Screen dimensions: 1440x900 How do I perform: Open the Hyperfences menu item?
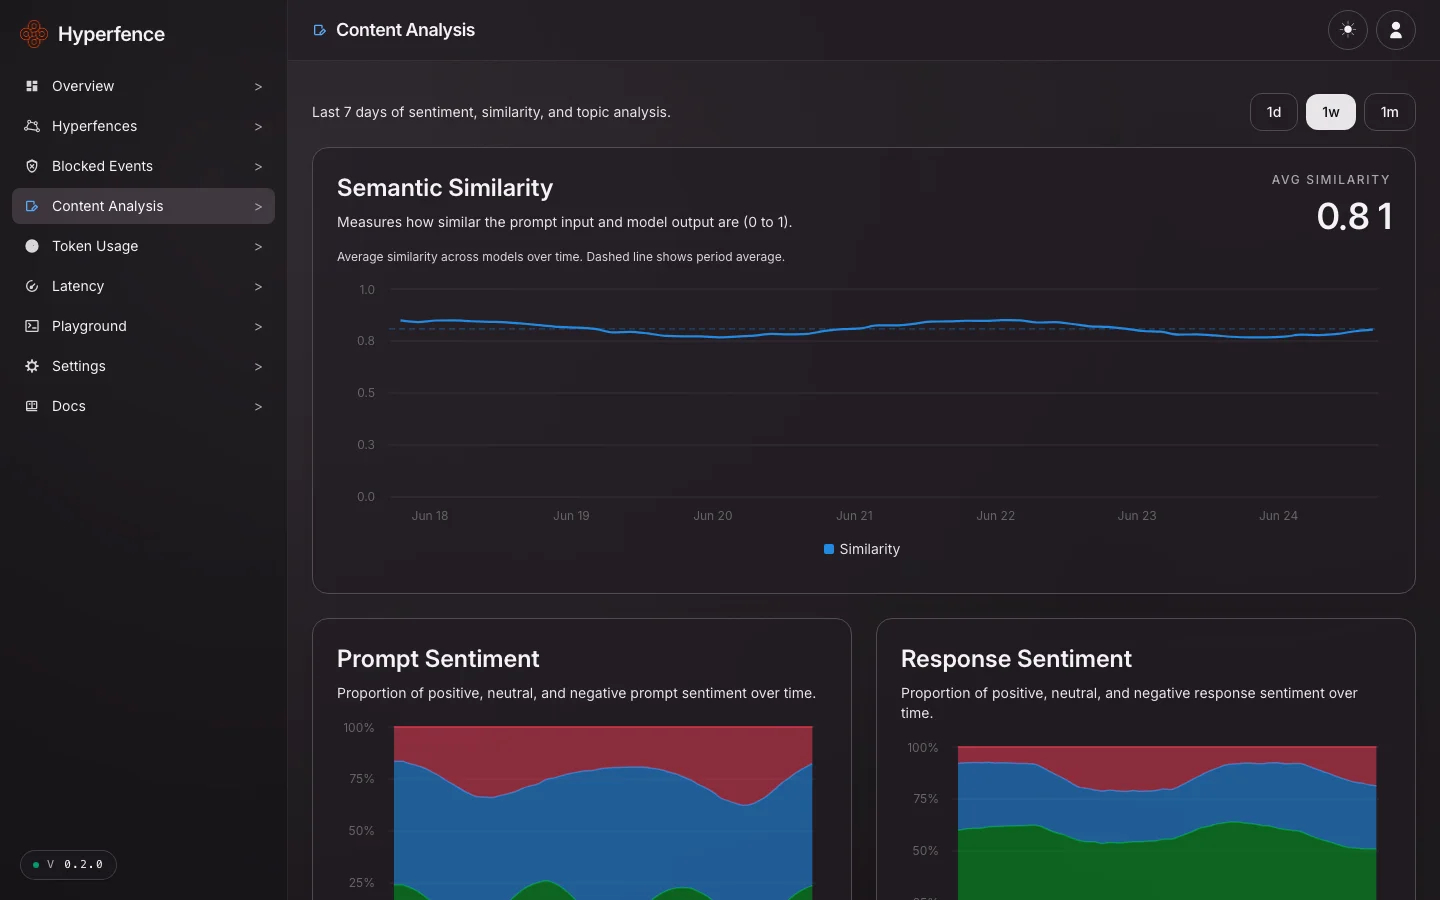click(x=143, y=126)
